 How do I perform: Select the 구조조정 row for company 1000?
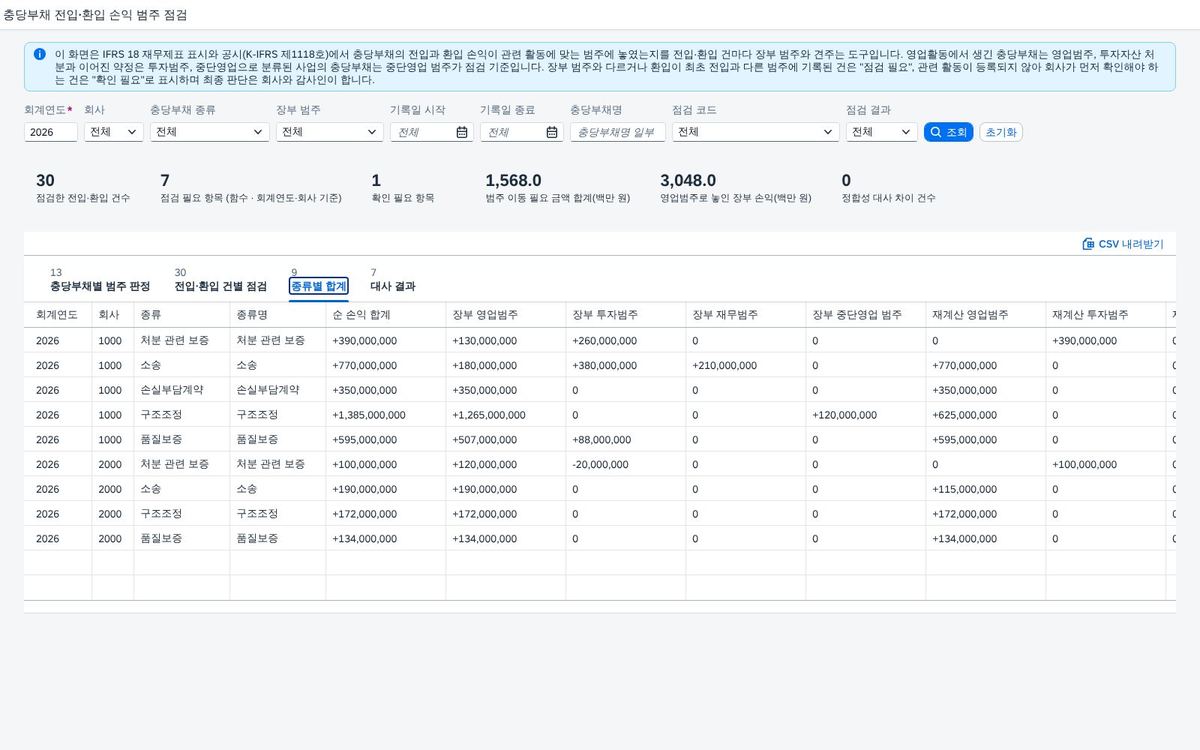[600, 415]
